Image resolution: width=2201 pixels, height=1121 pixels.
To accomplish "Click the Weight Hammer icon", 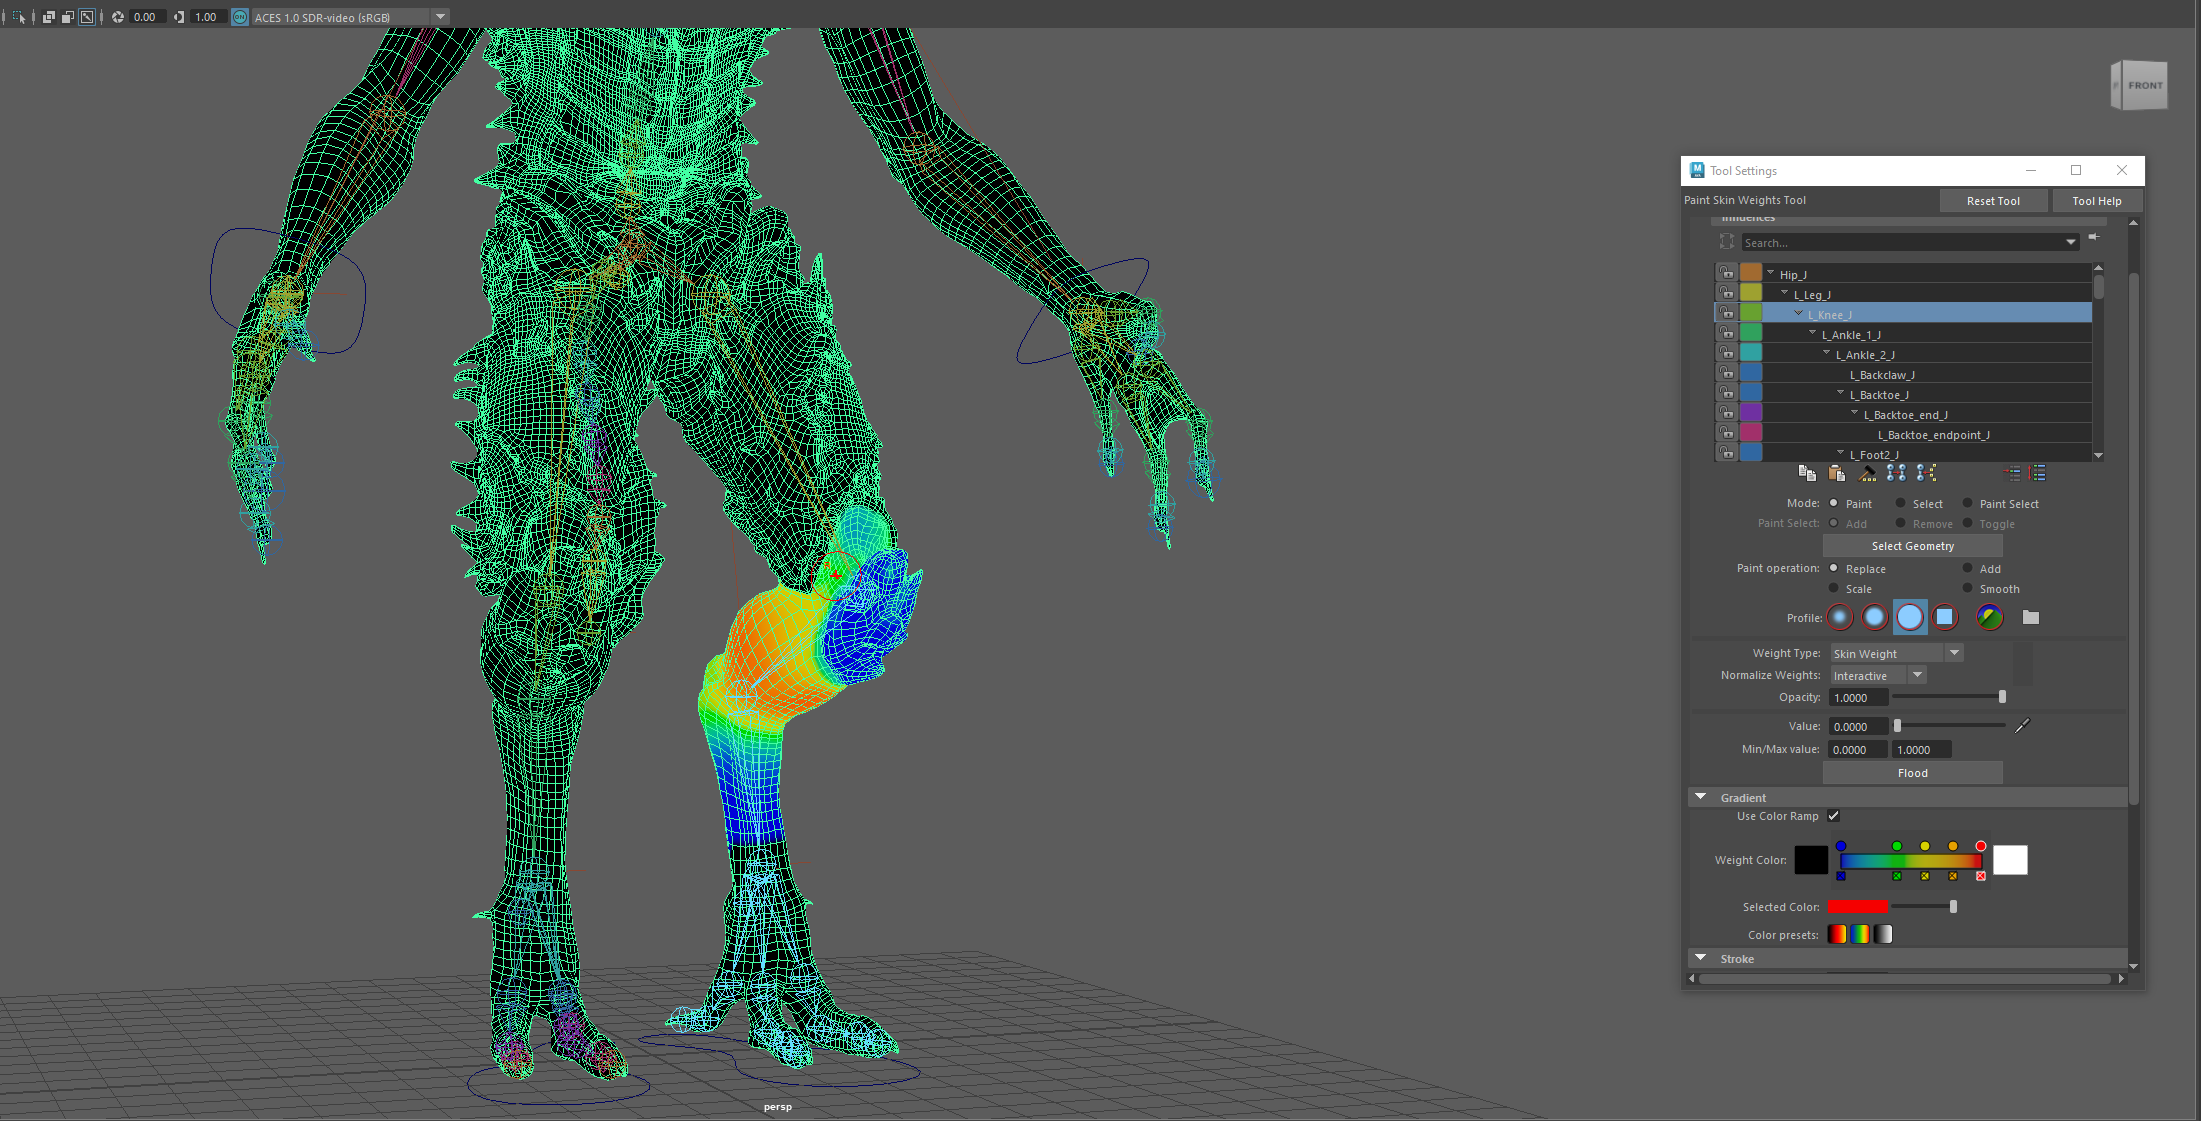I will coord(1866,473).
